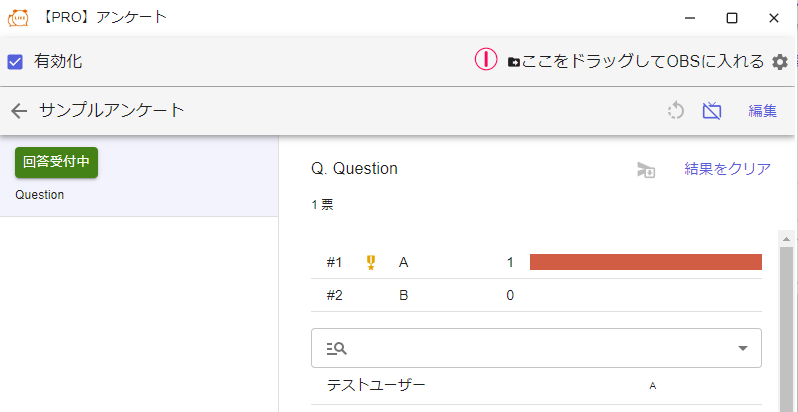
Task: Toggle the 回答受付中 status button
Action: coord(56,162)
